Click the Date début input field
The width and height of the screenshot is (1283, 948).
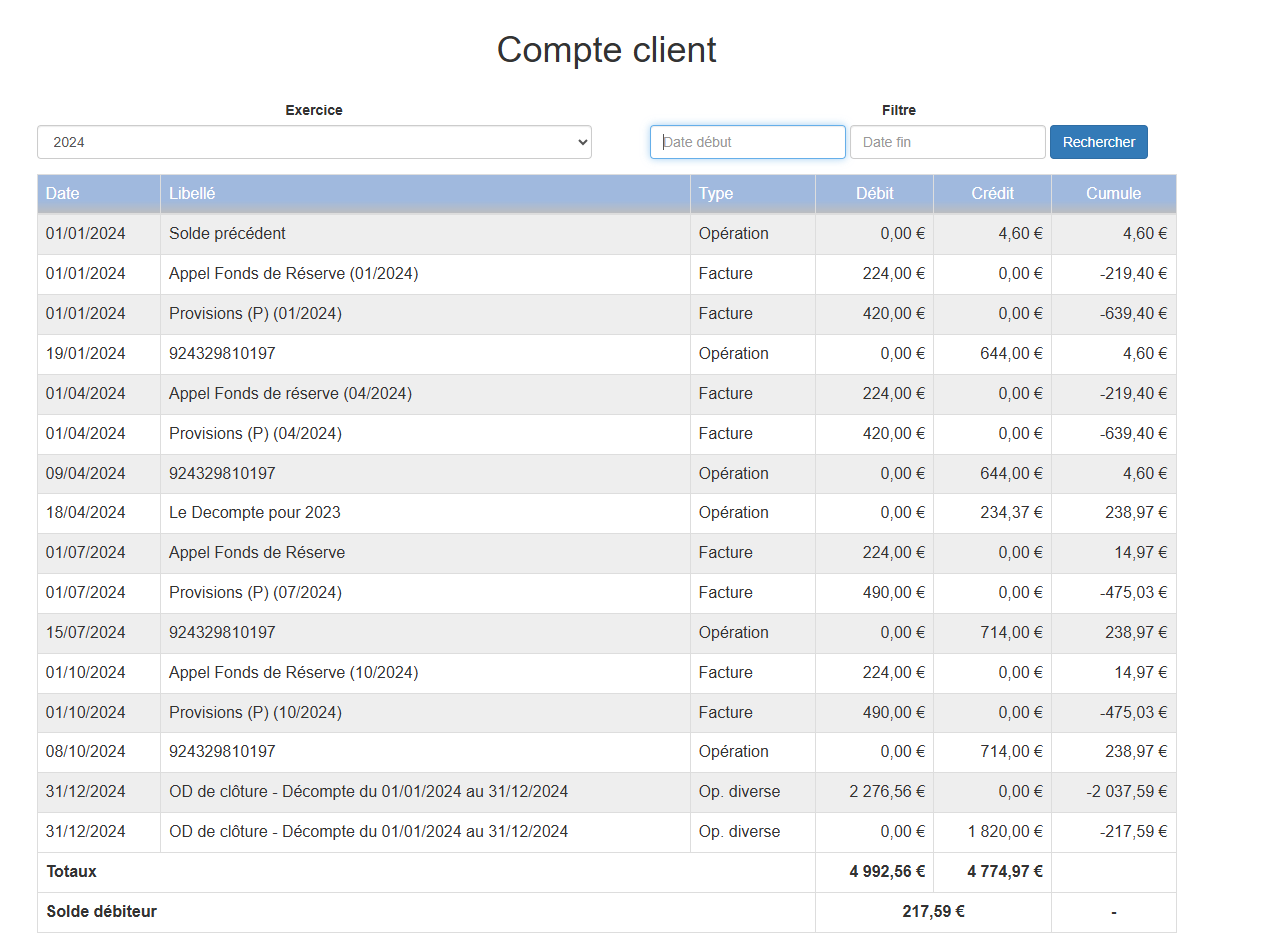coord(747,142)
